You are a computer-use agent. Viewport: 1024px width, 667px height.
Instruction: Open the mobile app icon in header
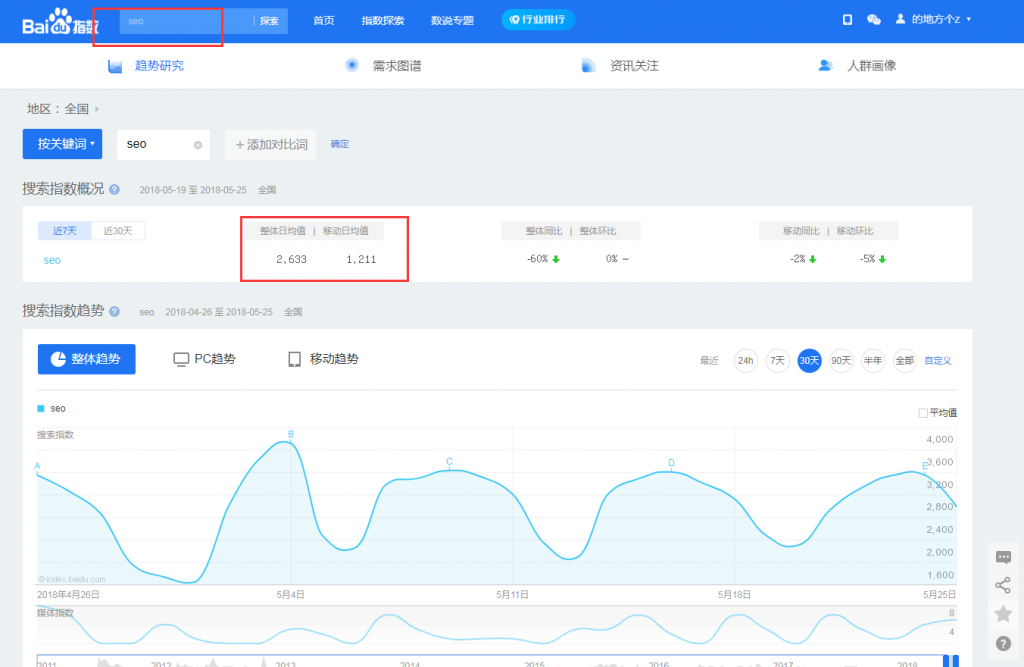(x=847, y=20)
